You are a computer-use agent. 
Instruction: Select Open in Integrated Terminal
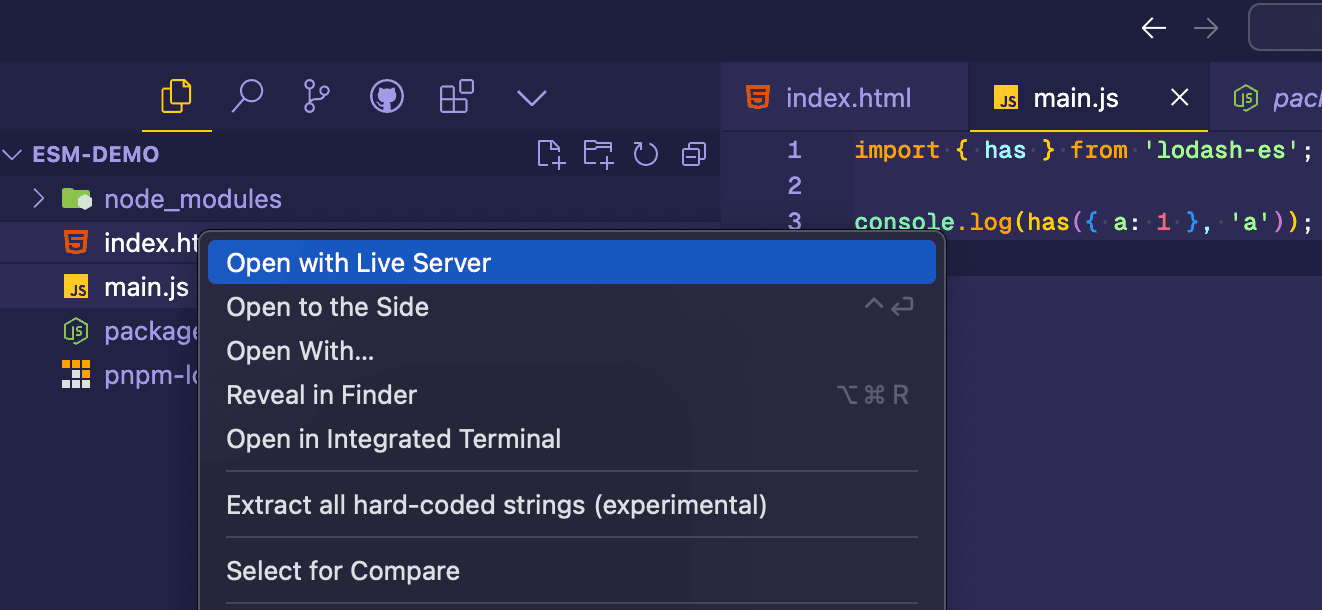pos(393,438)
